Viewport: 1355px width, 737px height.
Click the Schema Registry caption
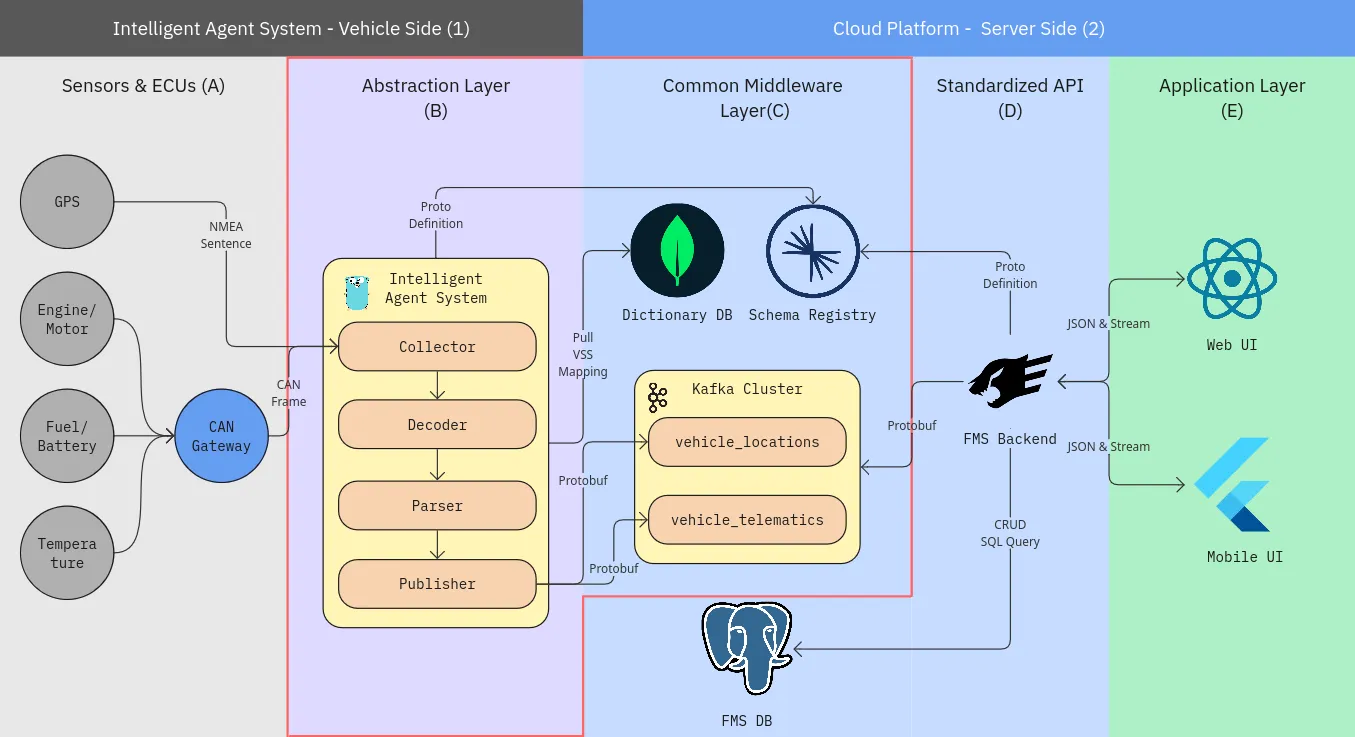click(x=812, y=315)
